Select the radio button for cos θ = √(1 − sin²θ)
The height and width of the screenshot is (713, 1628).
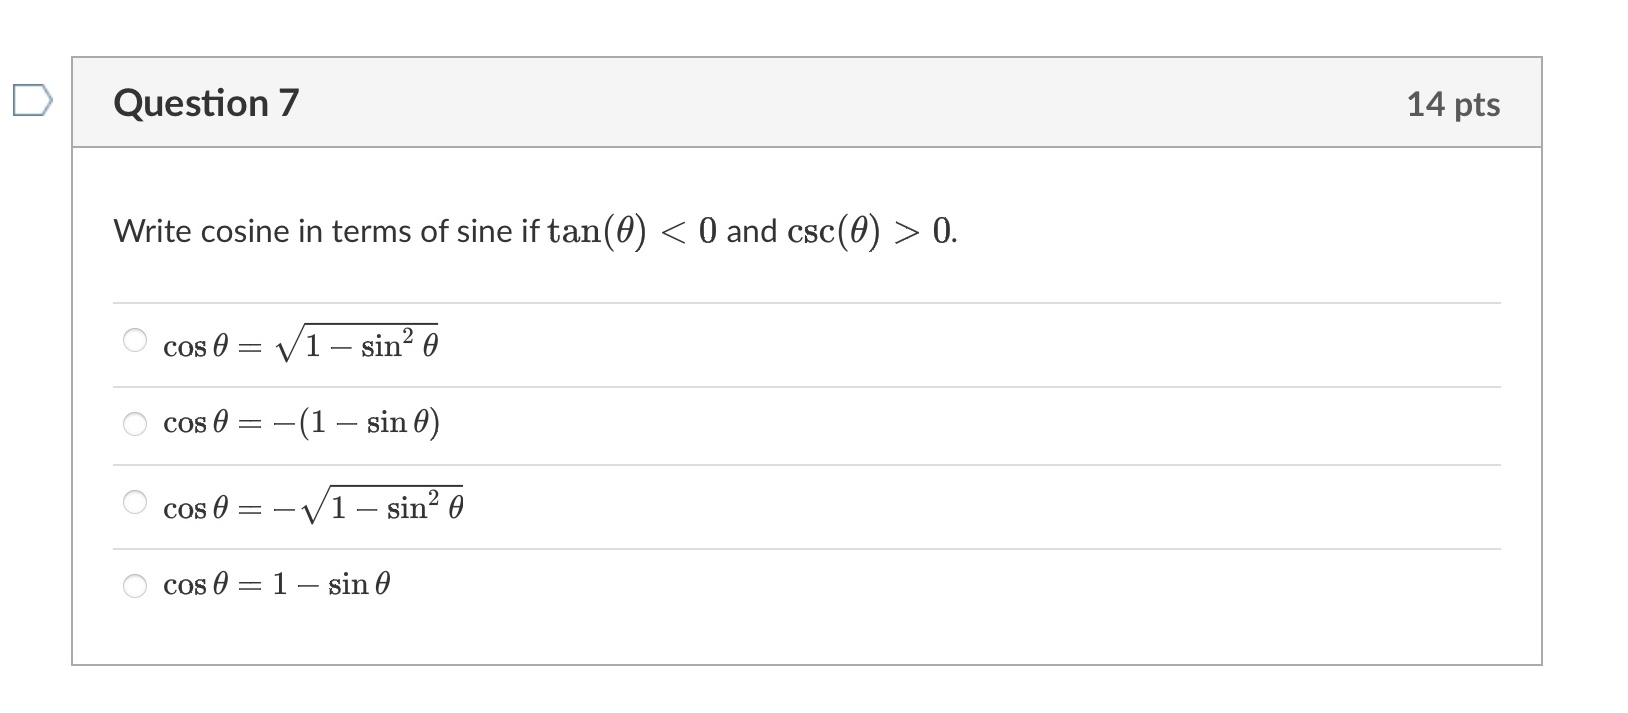pos(137,338)
